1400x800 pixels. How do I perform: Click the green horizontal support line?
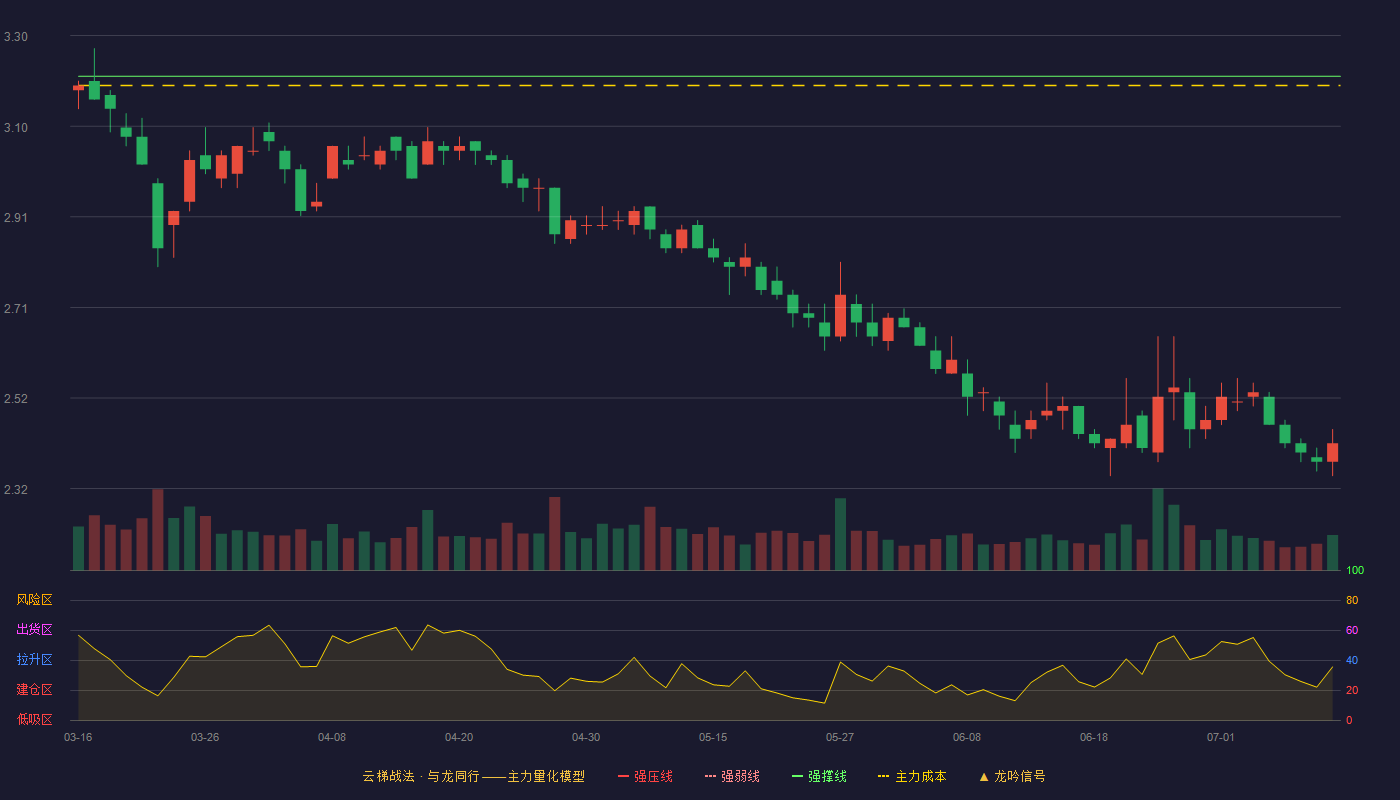point(709,76)
